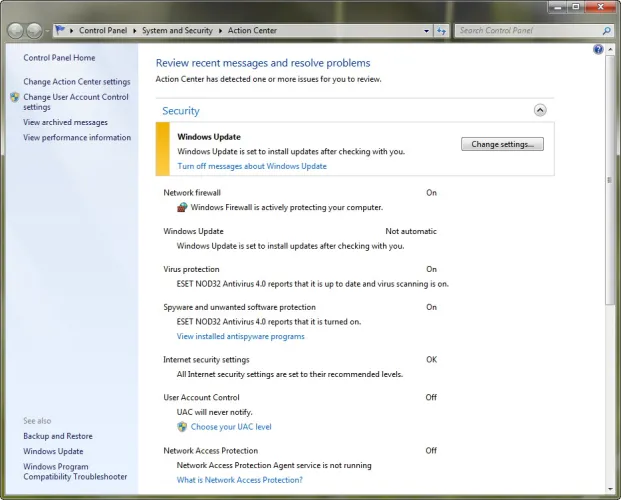Refresh the address bar view
Screen dimensions: 621x500
[442, 31]
